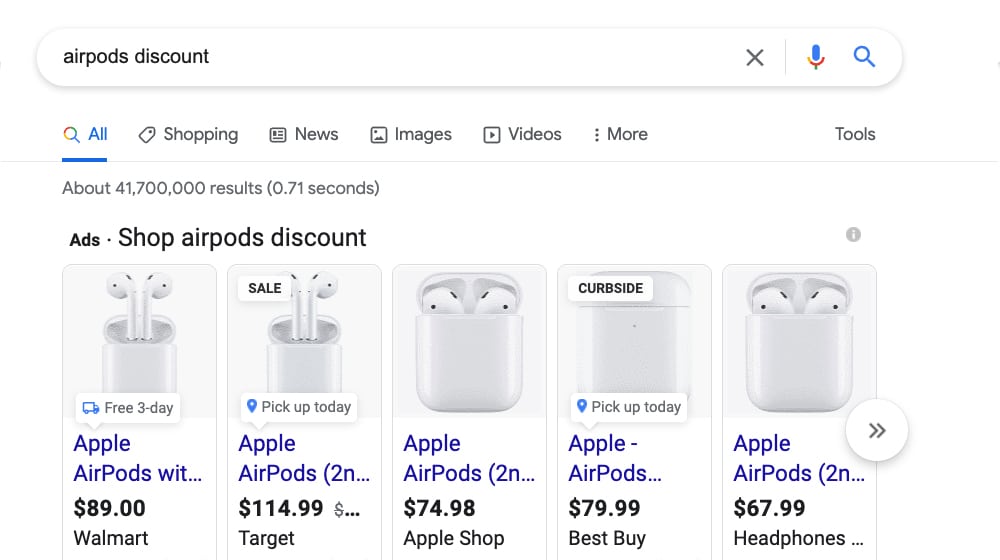
Task: Click the CURBSIDE badge on Best Buy listing
Action: click(x=611, y=288)
